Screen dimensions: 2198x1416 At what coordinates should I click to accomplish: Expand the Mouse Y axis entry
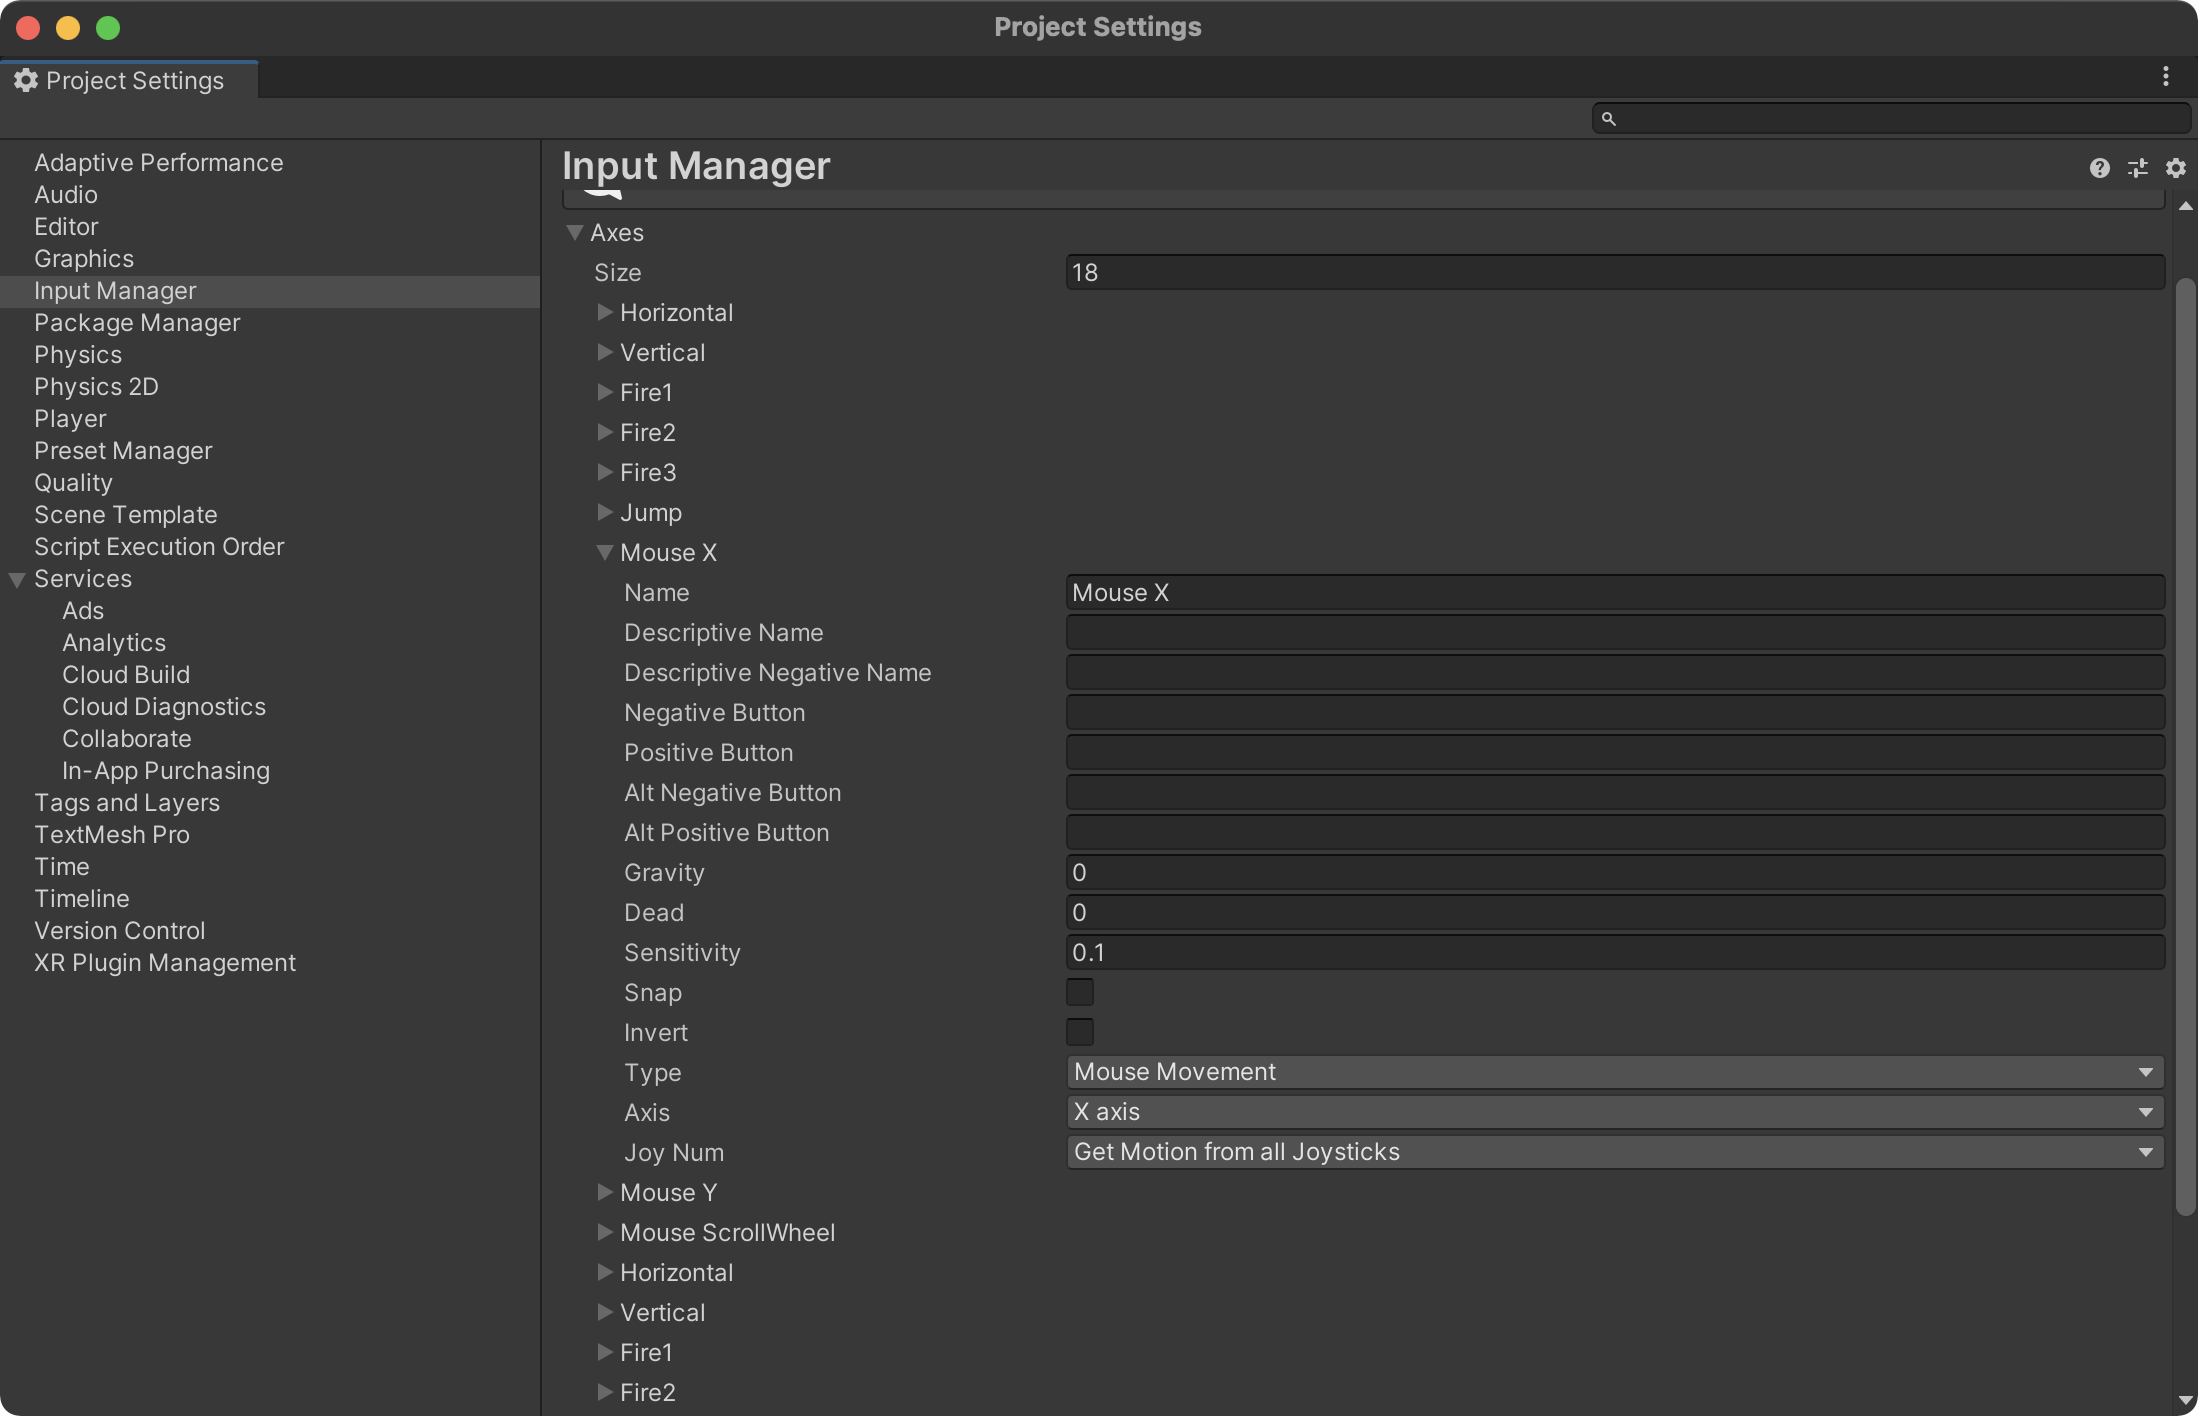coord(604,1192)
